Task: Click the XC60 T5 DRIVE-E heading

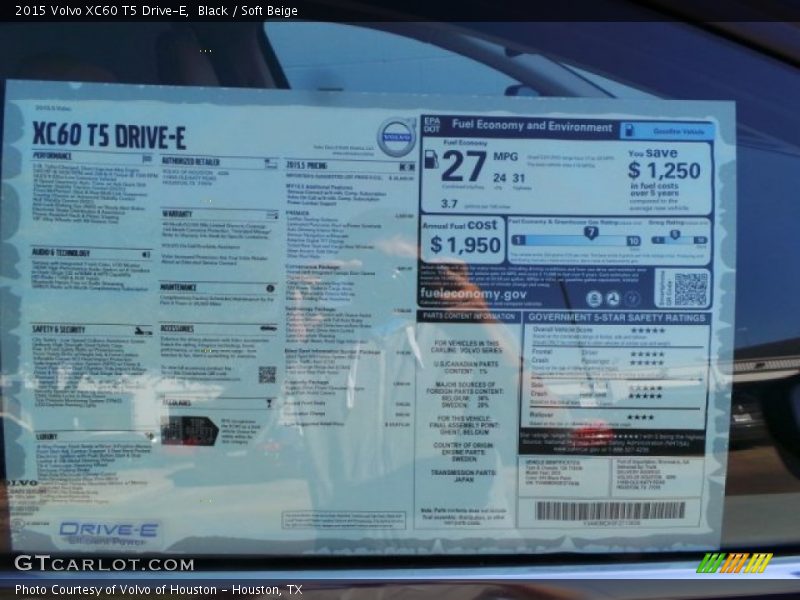Action: click(x=109, y=136)
